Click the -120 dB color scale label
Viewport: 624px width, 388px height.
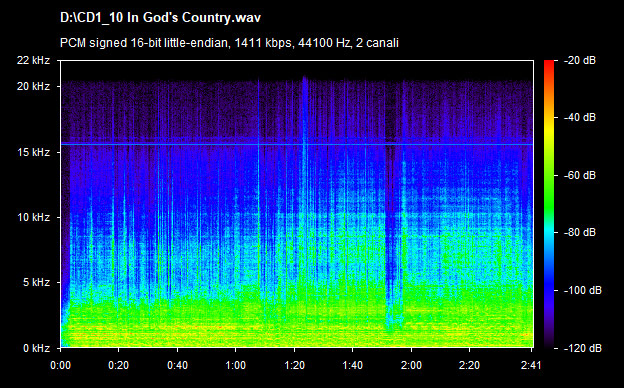point(583,348)
